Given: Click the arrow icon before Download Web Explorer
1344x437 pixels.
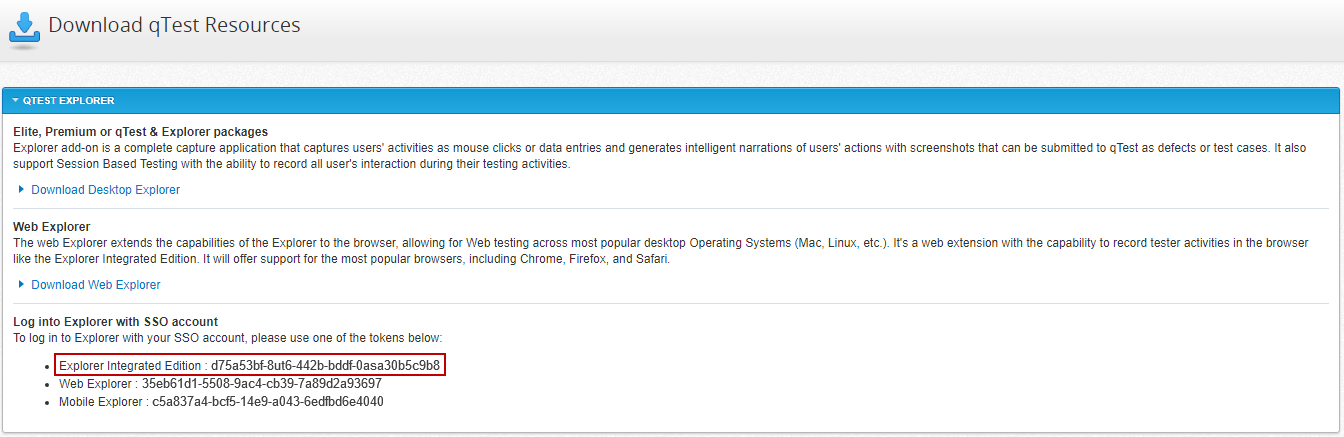Looking at the screenshot, I should coord(21,284).
